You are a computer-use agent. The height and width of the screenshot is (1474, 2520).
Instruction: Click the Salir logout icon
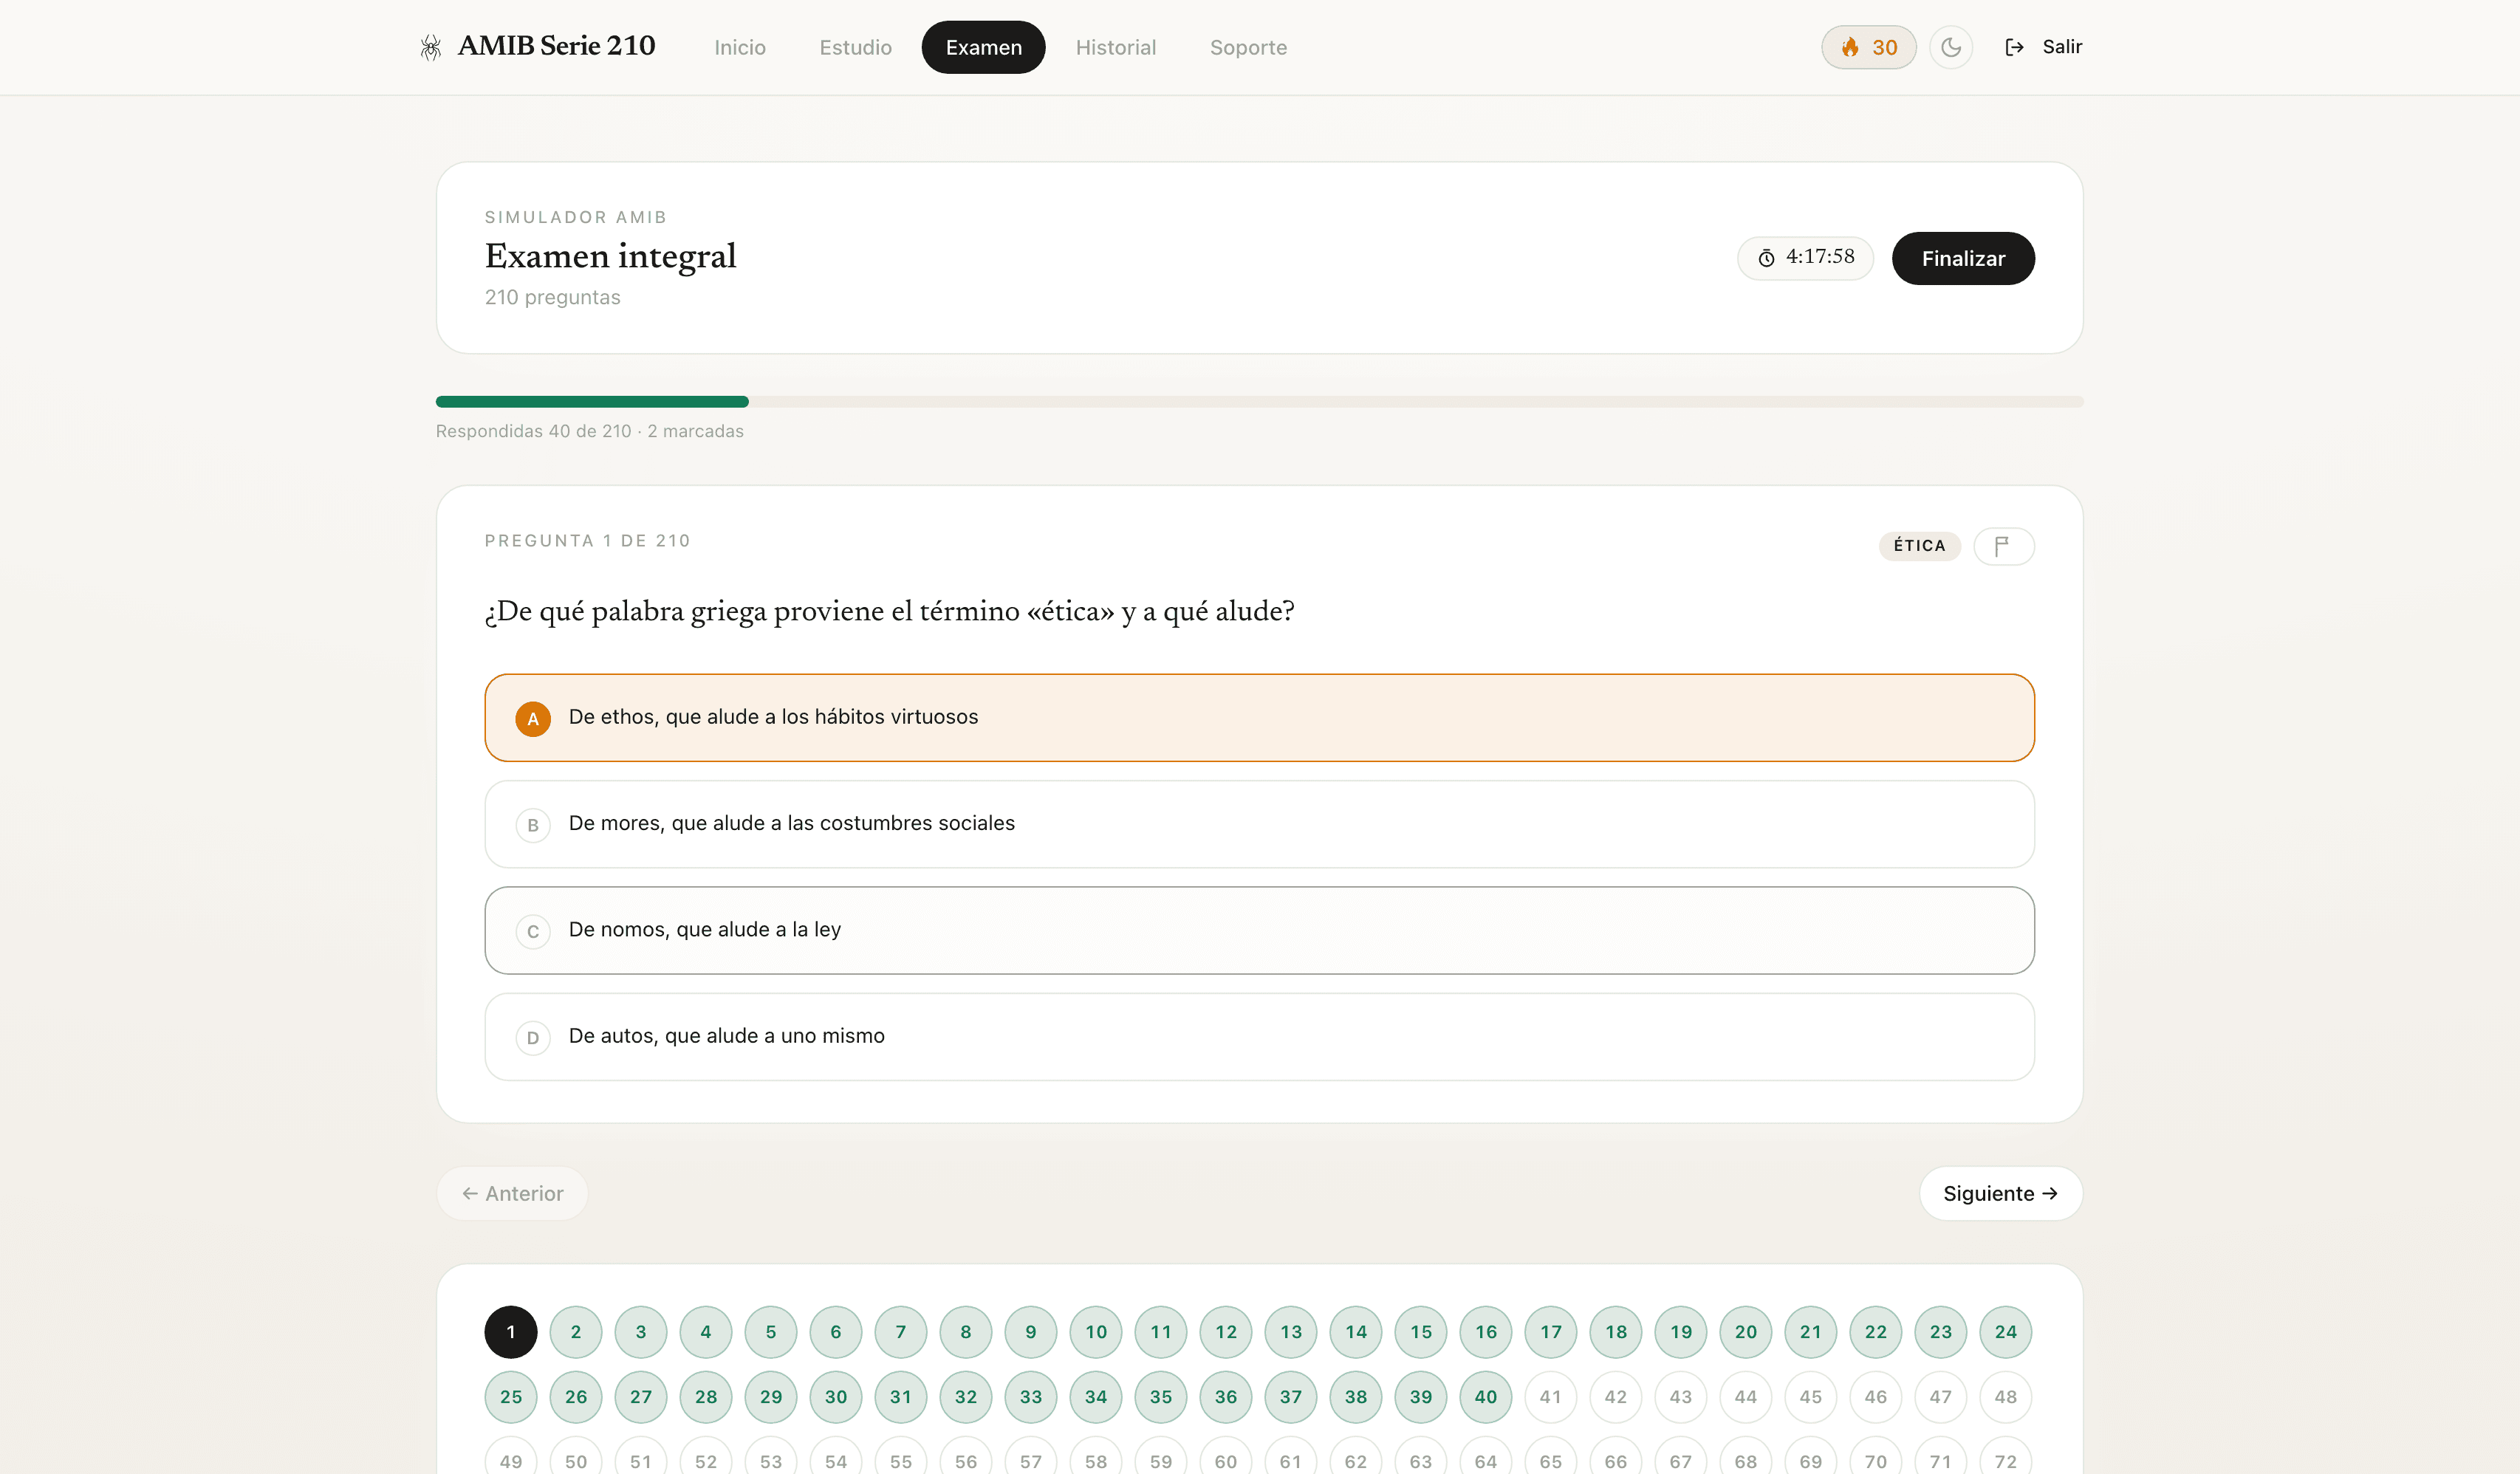tap(2014, 47)
